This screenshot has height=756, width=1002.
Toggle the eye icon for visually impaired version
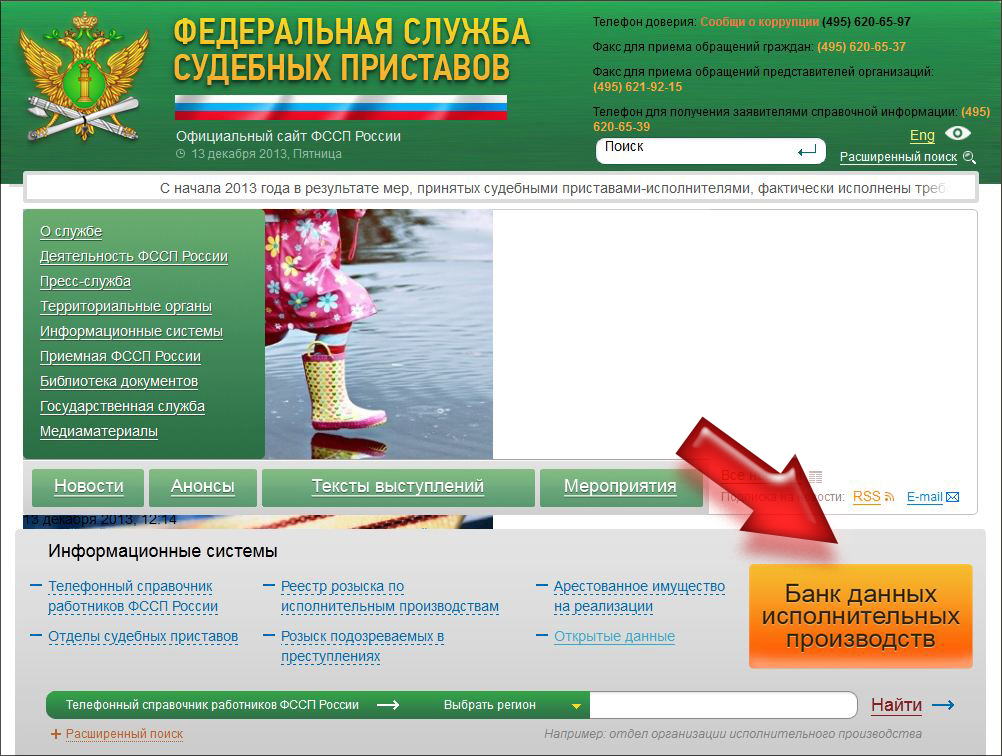958,134
